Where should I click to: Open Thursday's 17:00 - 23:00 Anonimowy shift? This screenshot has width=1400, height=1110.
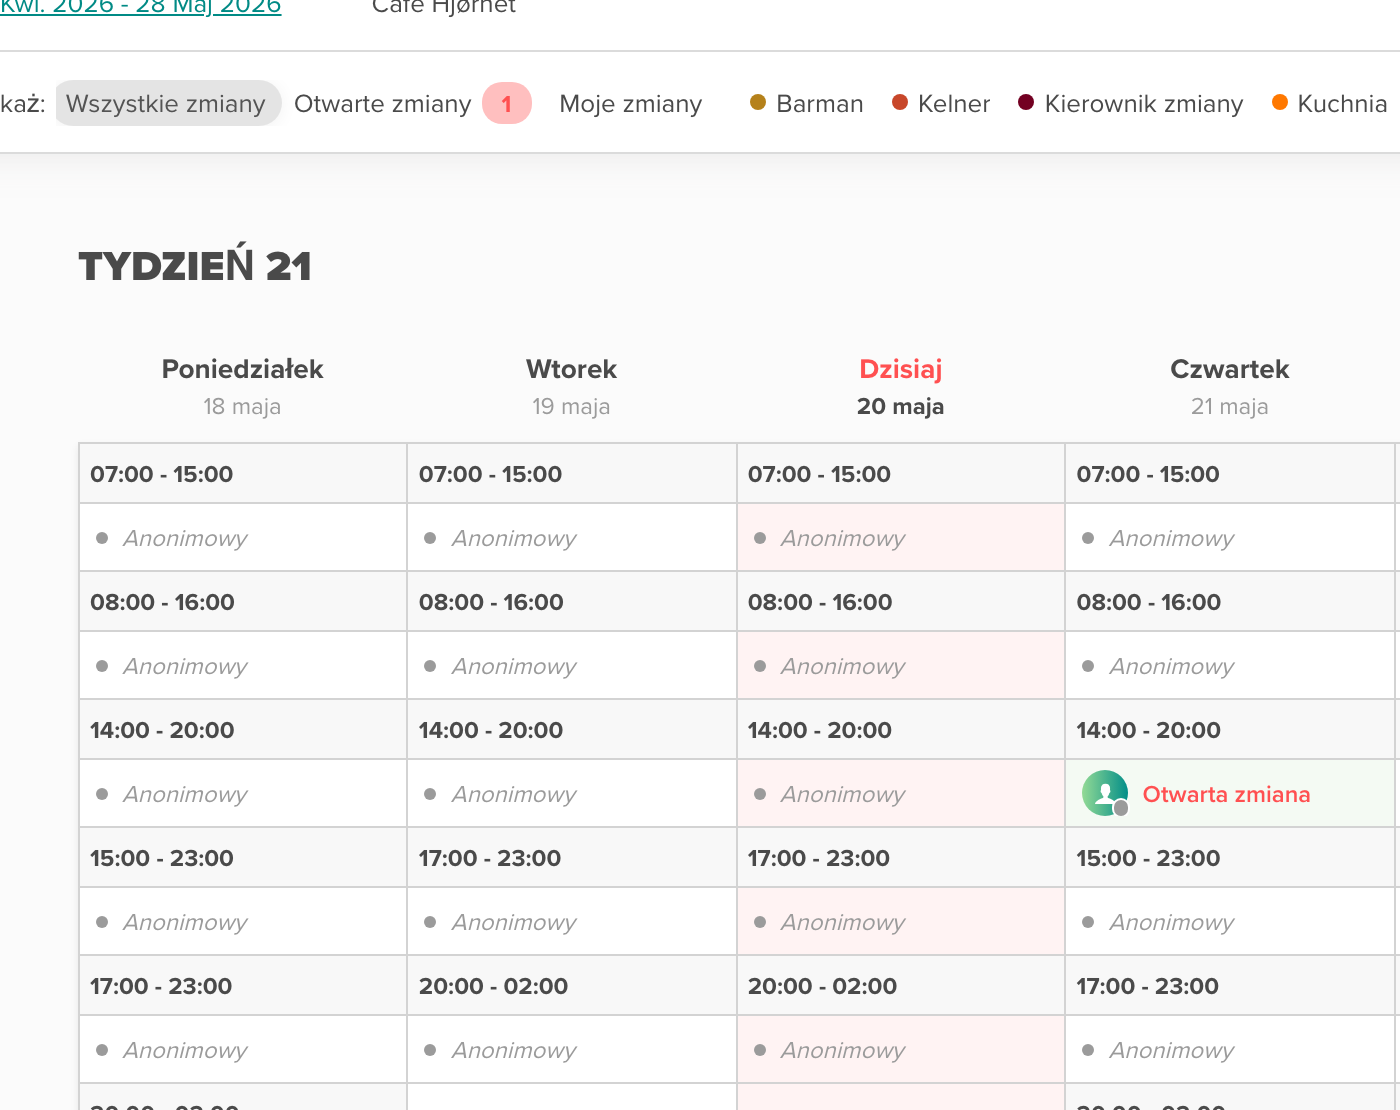(x=1231, y=1050)
